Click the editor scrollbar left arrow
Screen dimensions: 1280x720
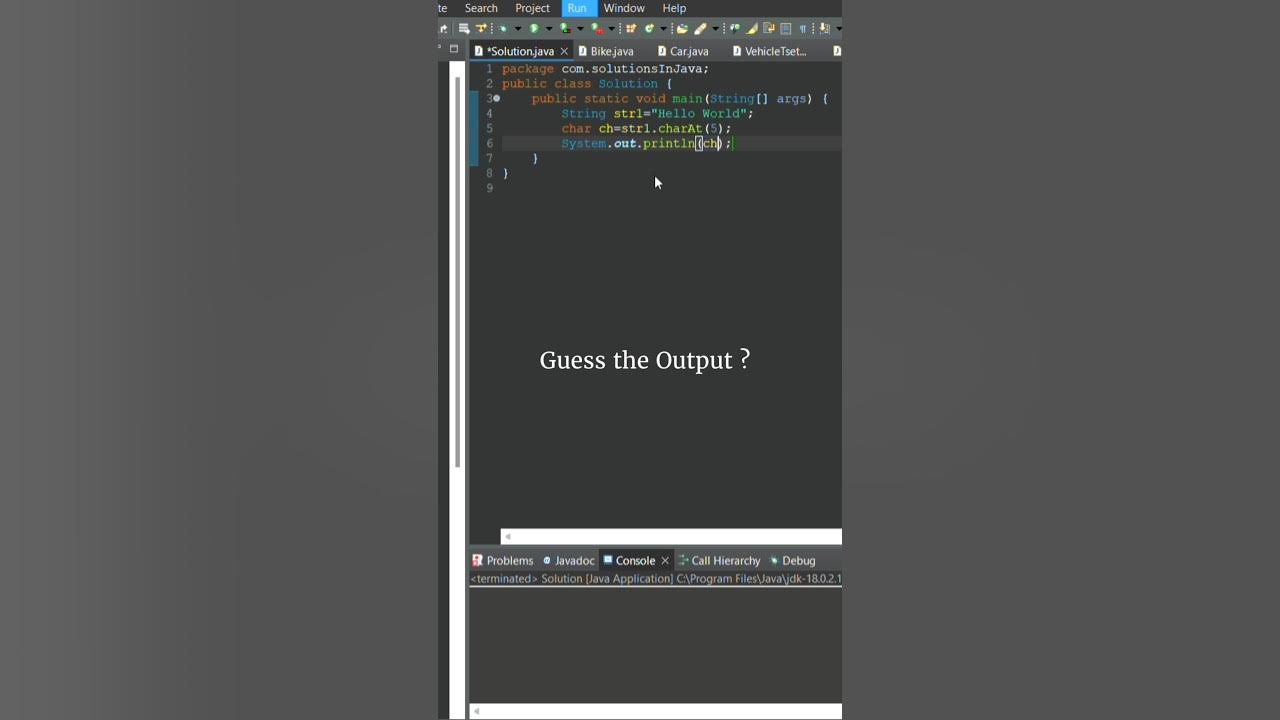pos(507,537)
